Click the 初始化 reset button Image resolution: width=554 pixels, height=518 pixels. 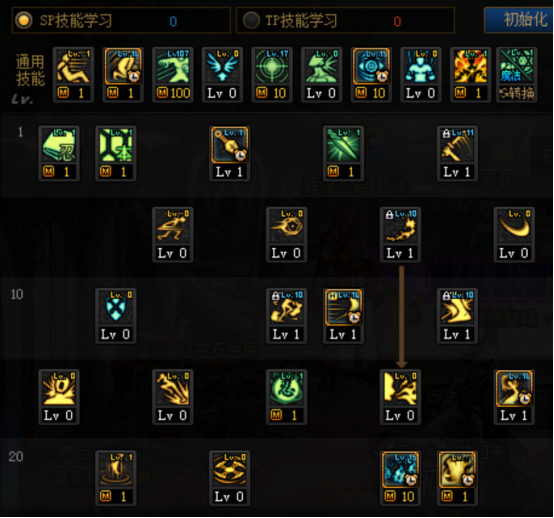click(519, 20)
